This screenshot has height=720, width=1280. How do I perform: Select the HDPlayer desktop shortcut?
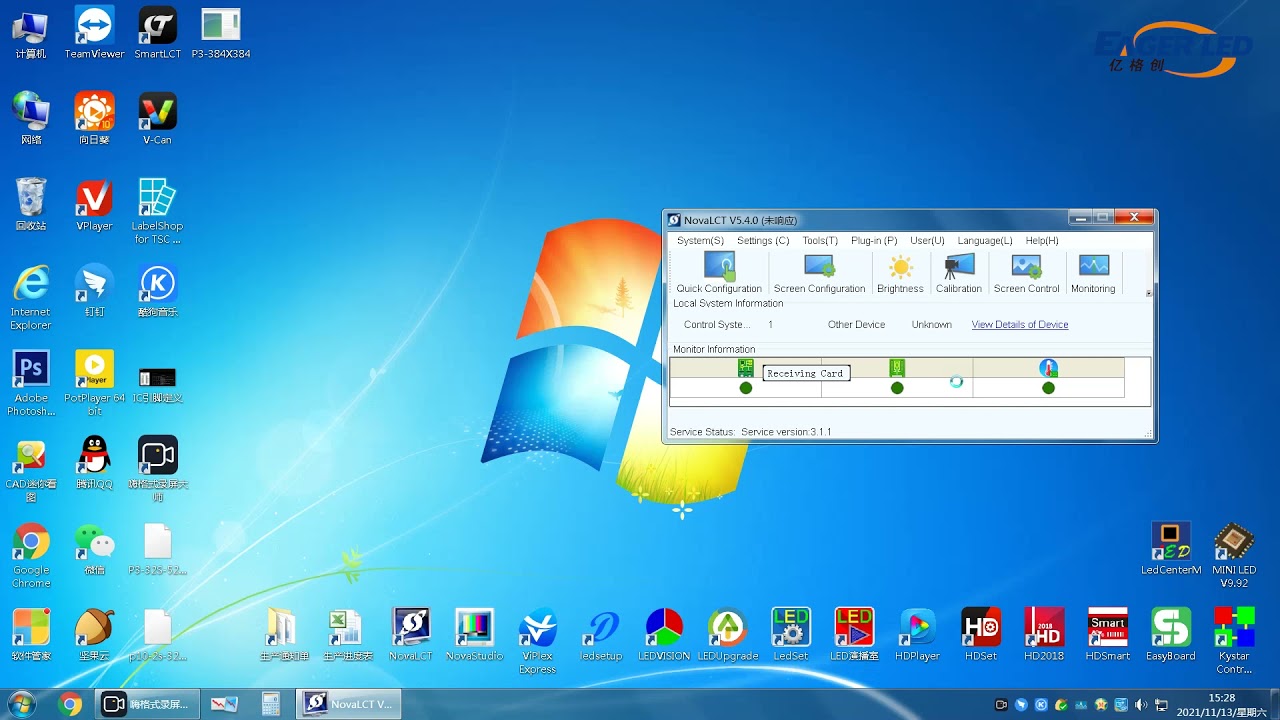(917, 635)
